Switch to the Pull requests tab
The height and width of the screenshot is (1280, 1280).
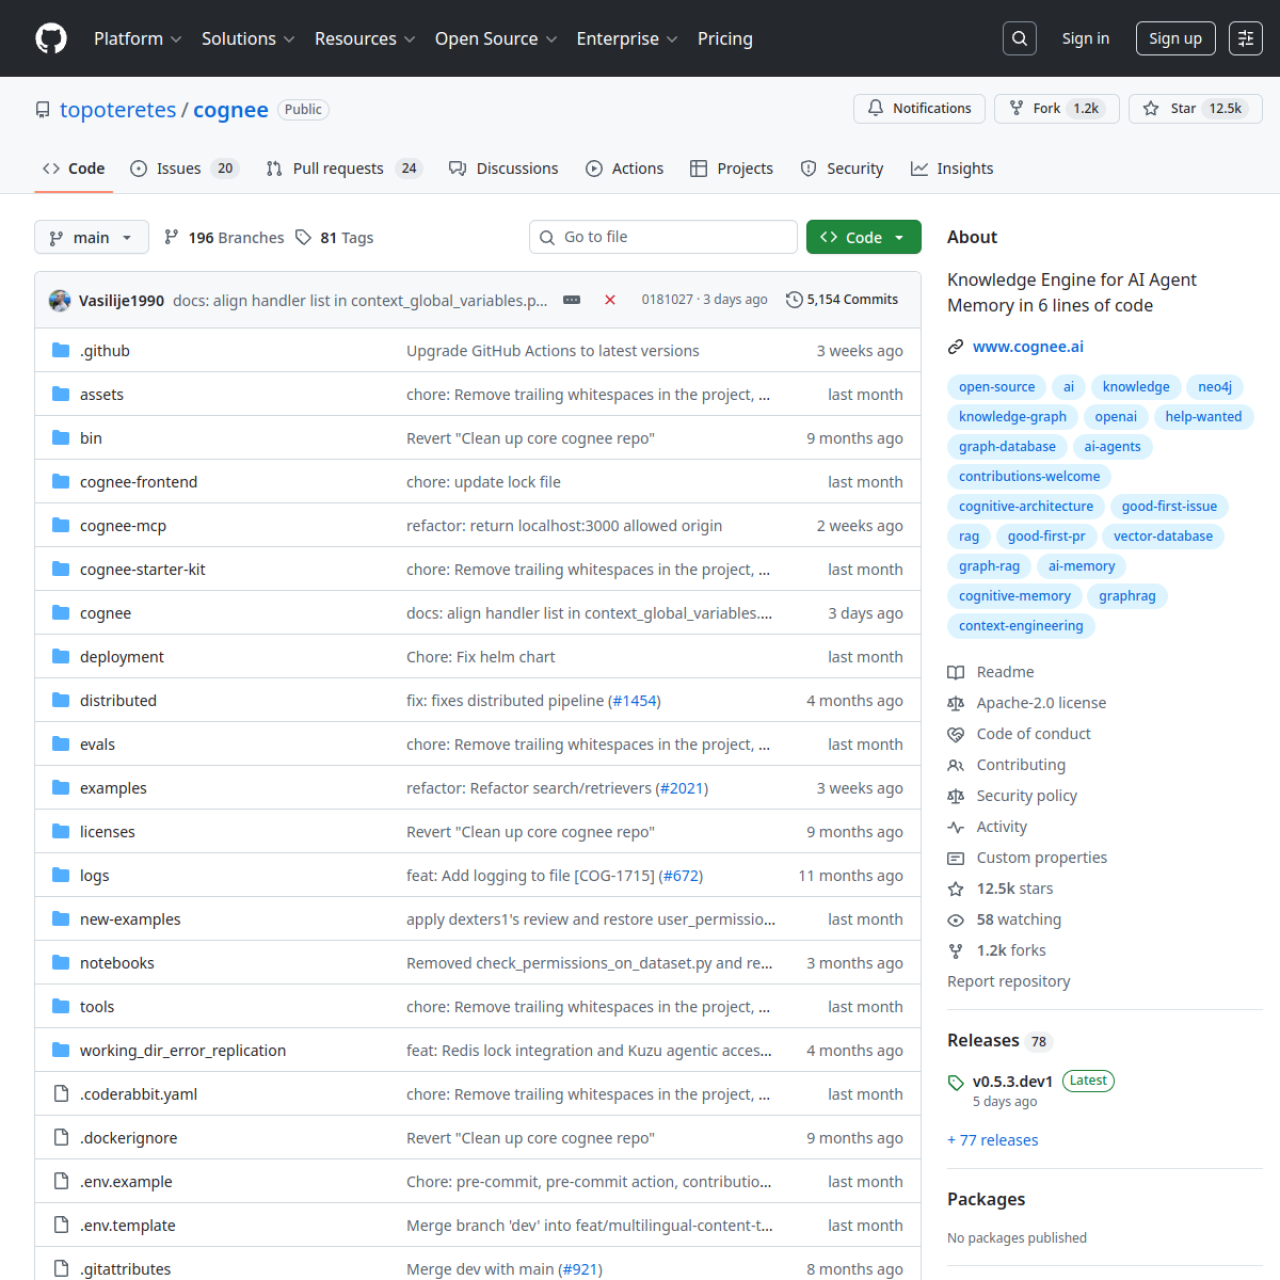pos(340,168)
